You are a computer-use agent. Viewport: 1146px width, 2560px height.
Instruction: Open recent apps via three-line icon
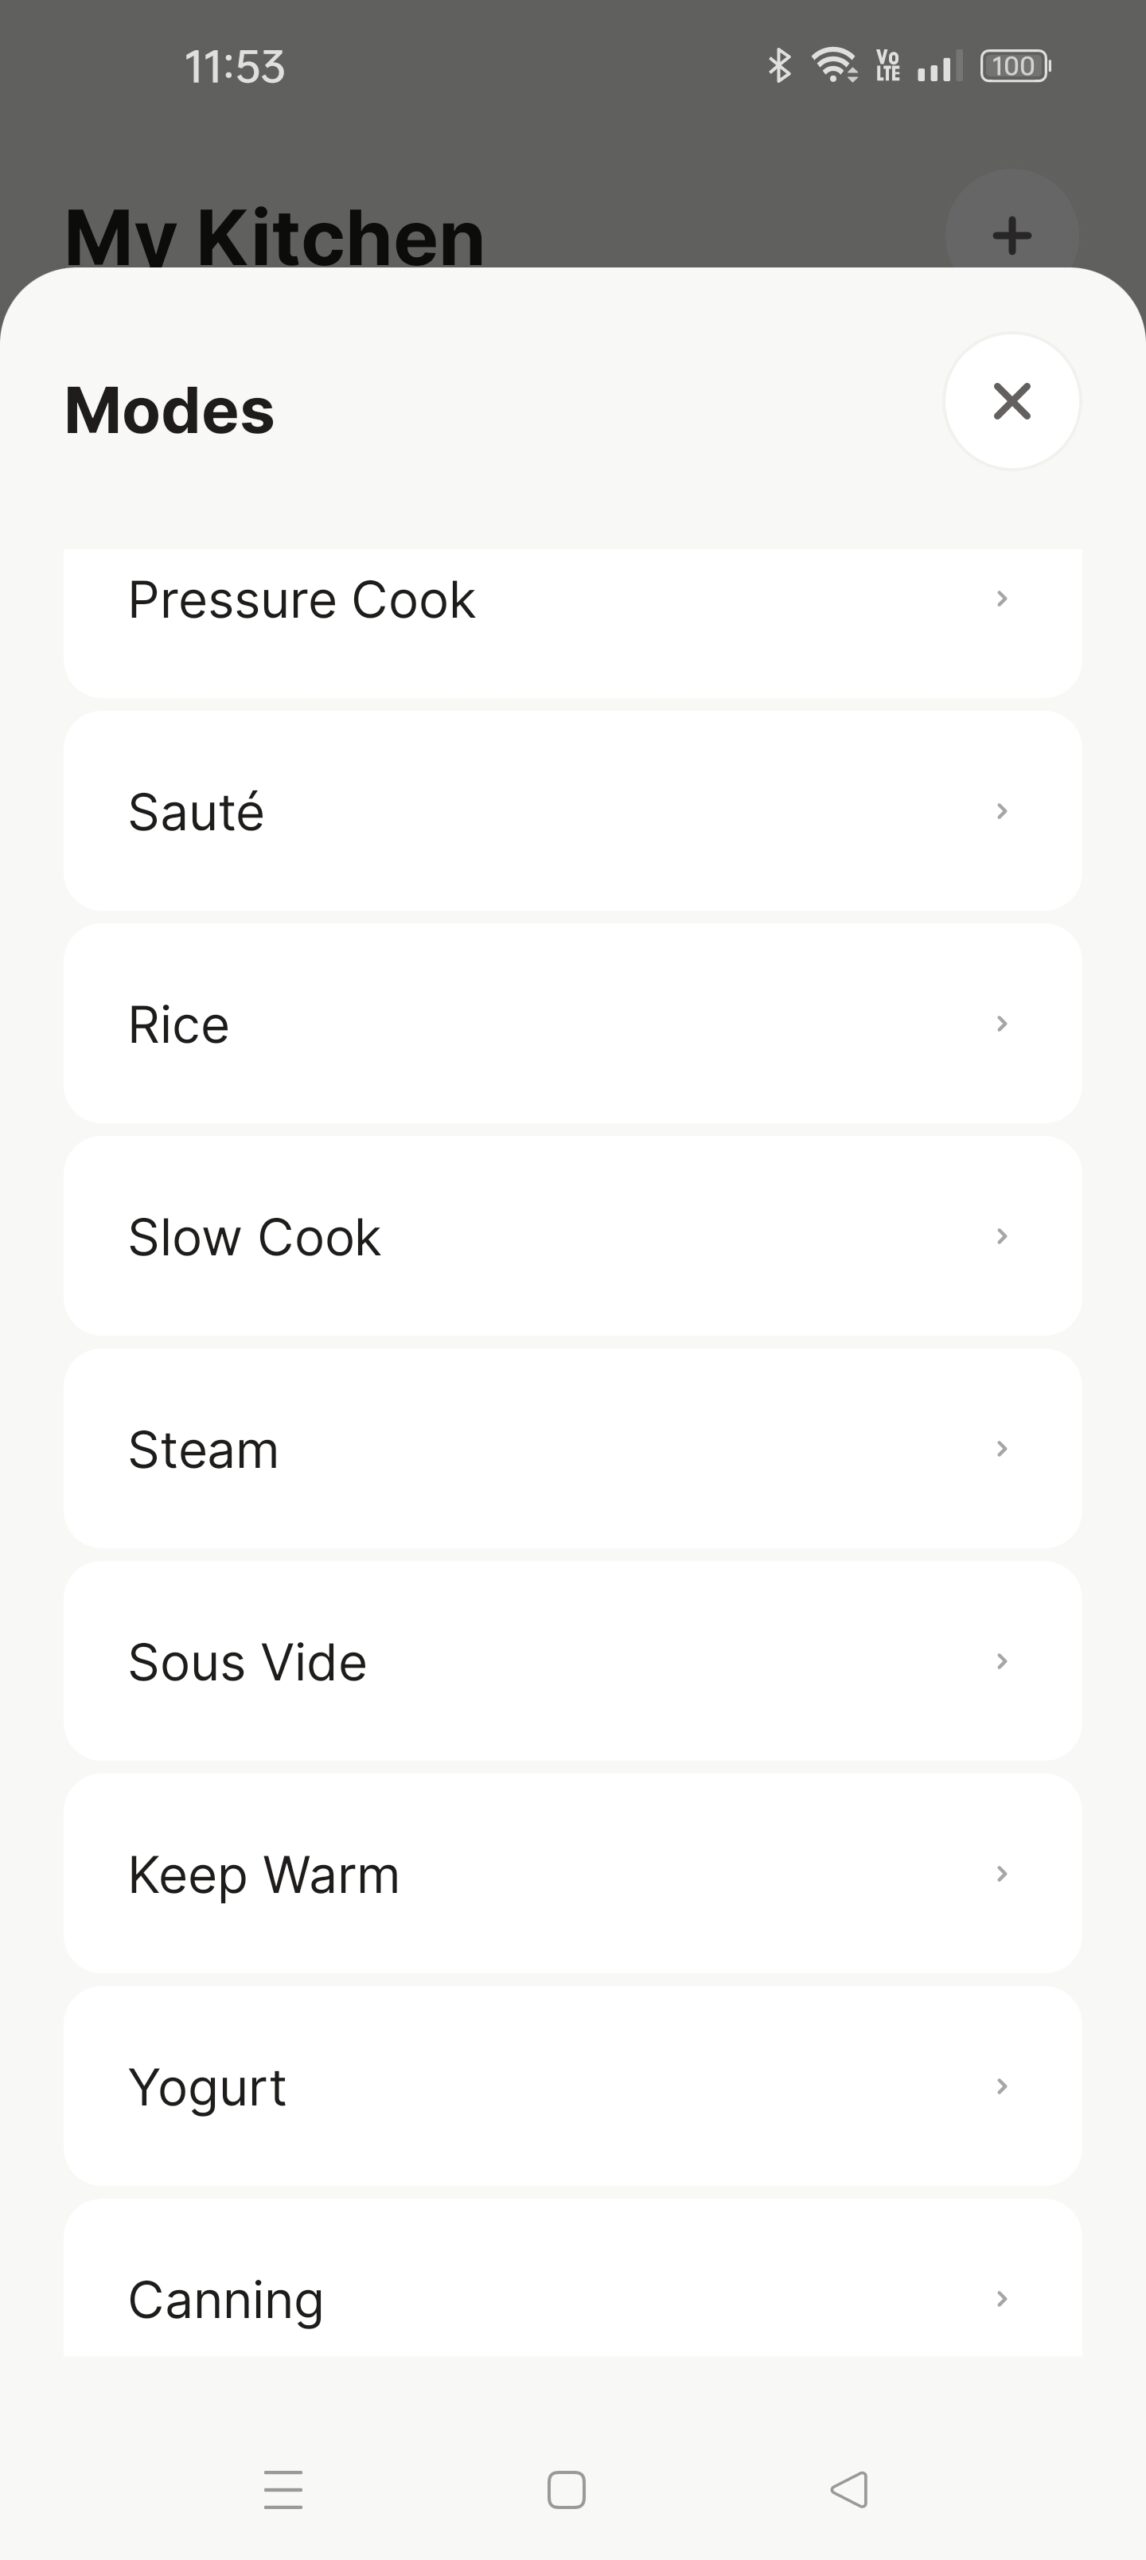click(283, 2489)
